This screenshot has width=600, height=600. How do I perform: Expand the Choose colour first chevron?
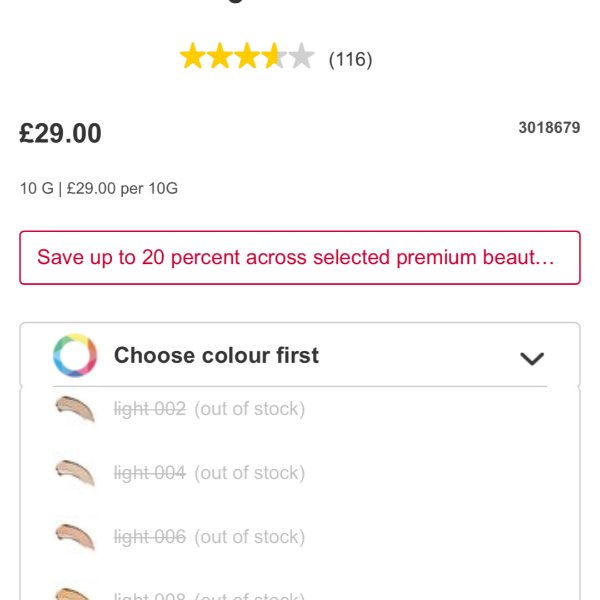point(532,359)
